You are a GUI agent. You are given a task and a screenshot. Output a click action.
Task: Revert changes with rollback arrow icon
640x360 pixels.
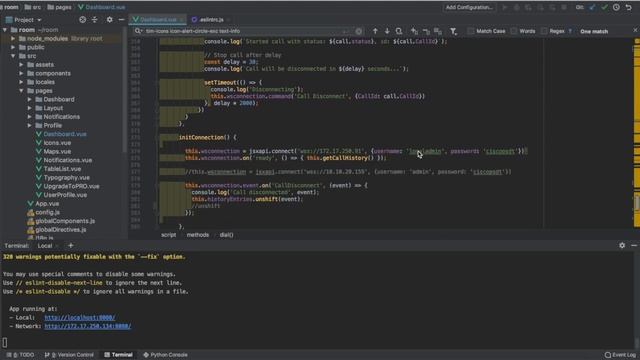coord(629,7)
